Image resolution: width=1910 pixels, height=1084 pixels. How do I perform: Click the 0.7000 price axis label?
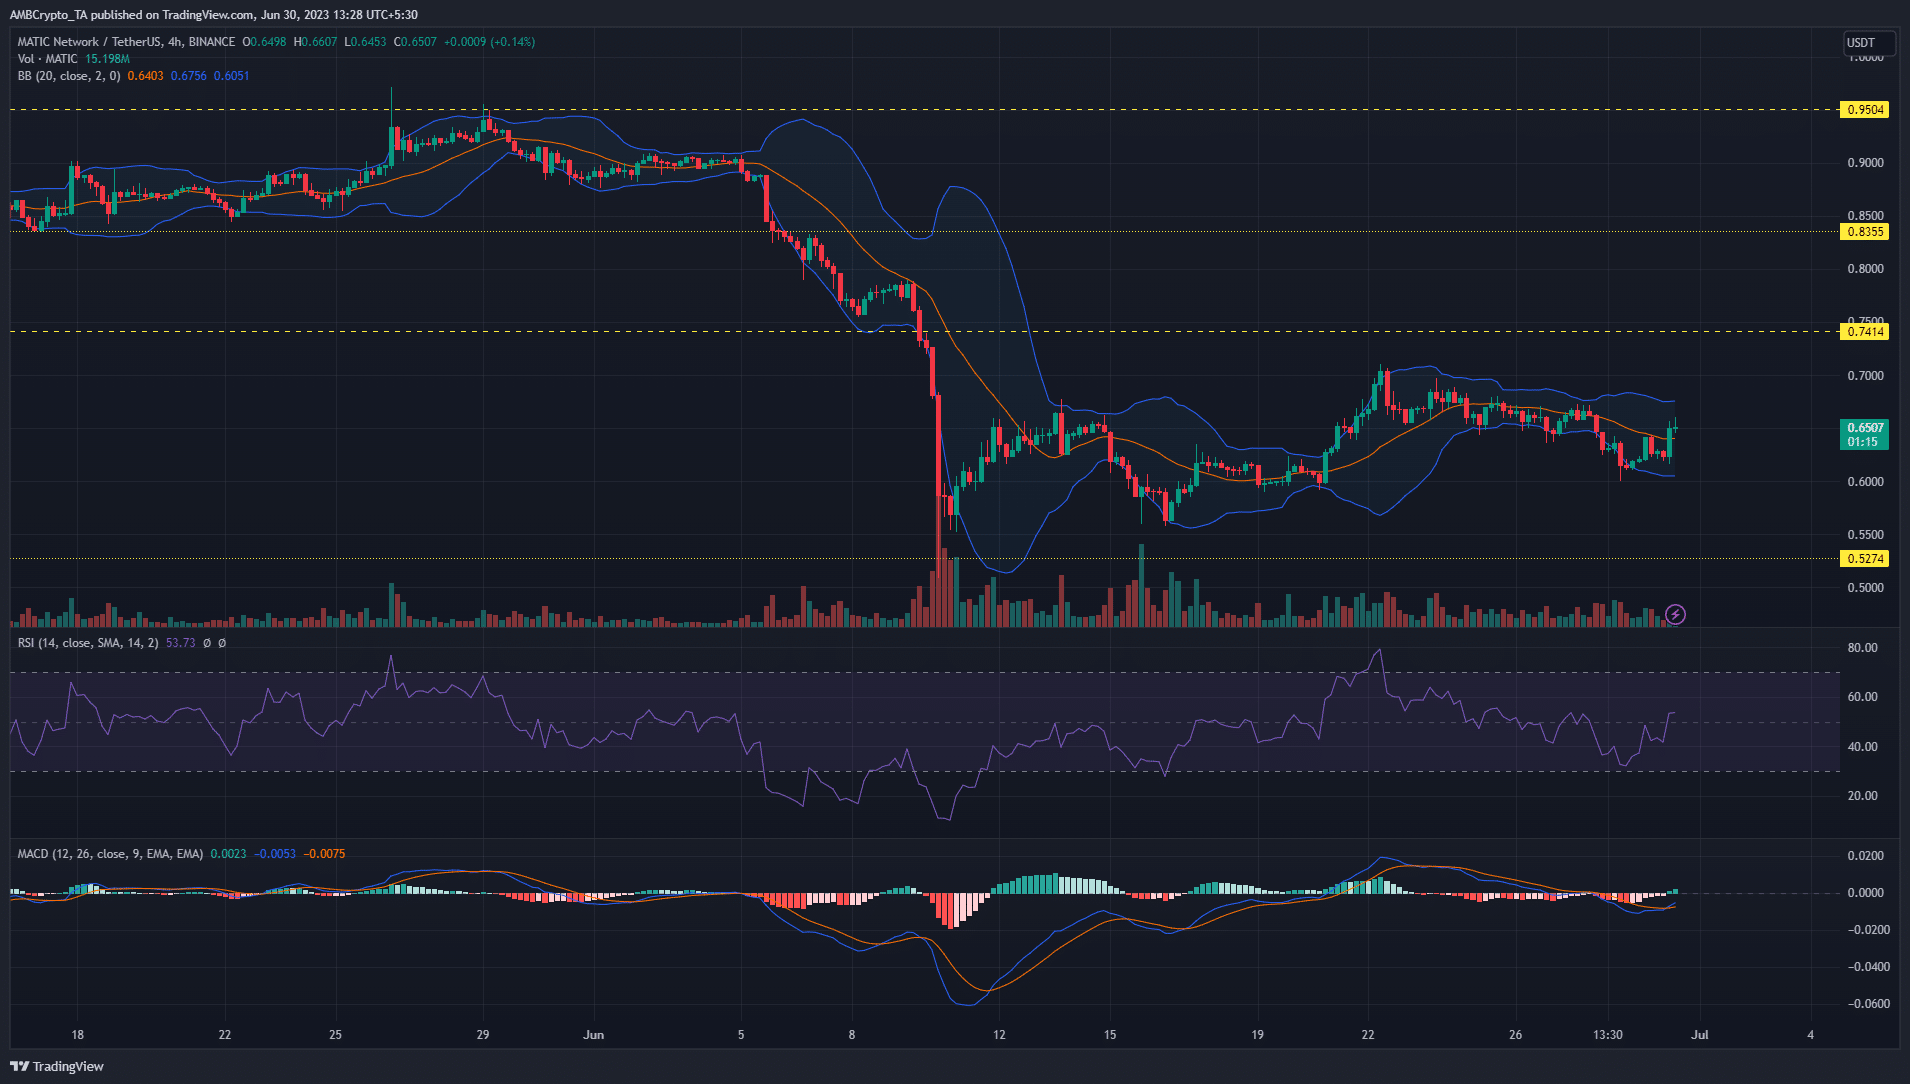pos(1865,376)
